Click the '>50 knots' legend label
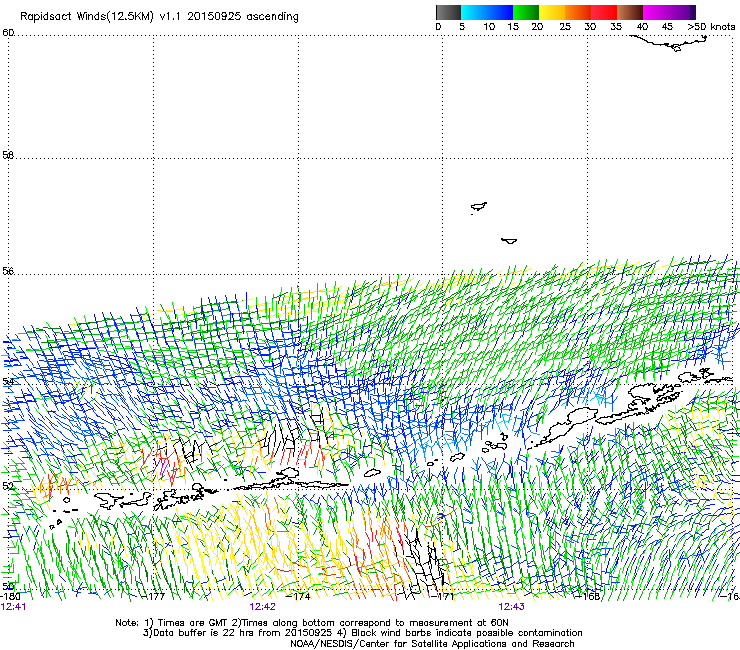 pyautogui.click(x=711, y=27)
